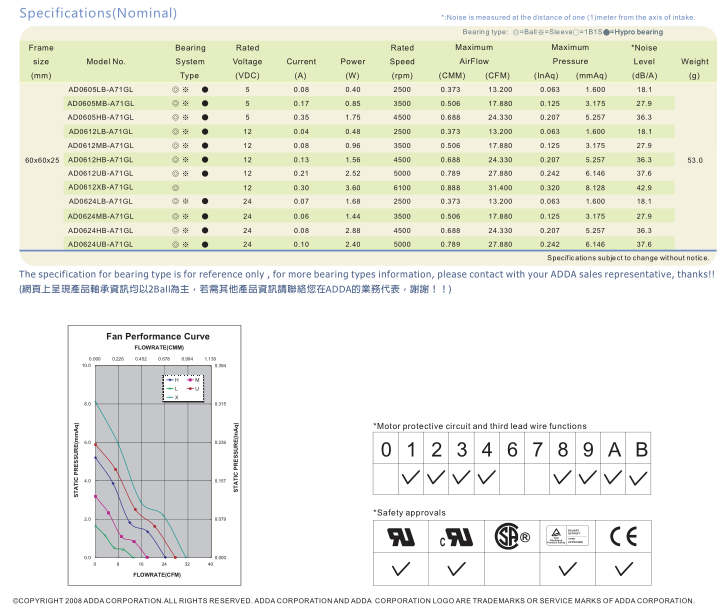Select model AD0612MB-A71GL

(101, 145)
